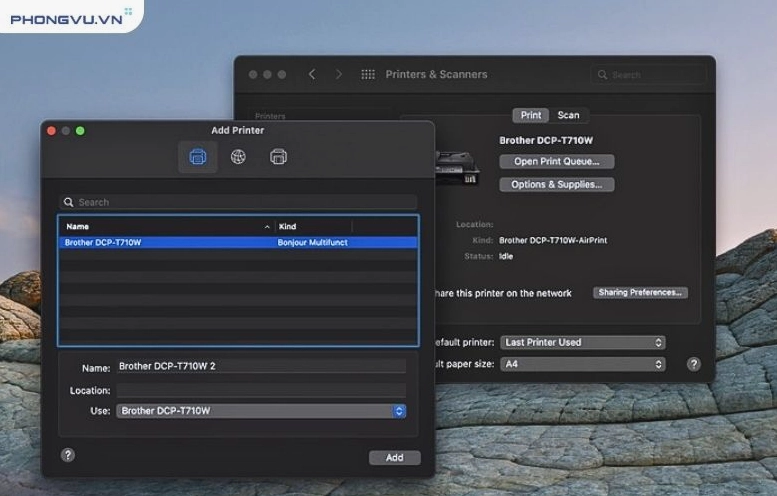This screenshot has height=496, width=777.
Task: Click the help icon in Printers & Scanners
Action: coord(693,364)
